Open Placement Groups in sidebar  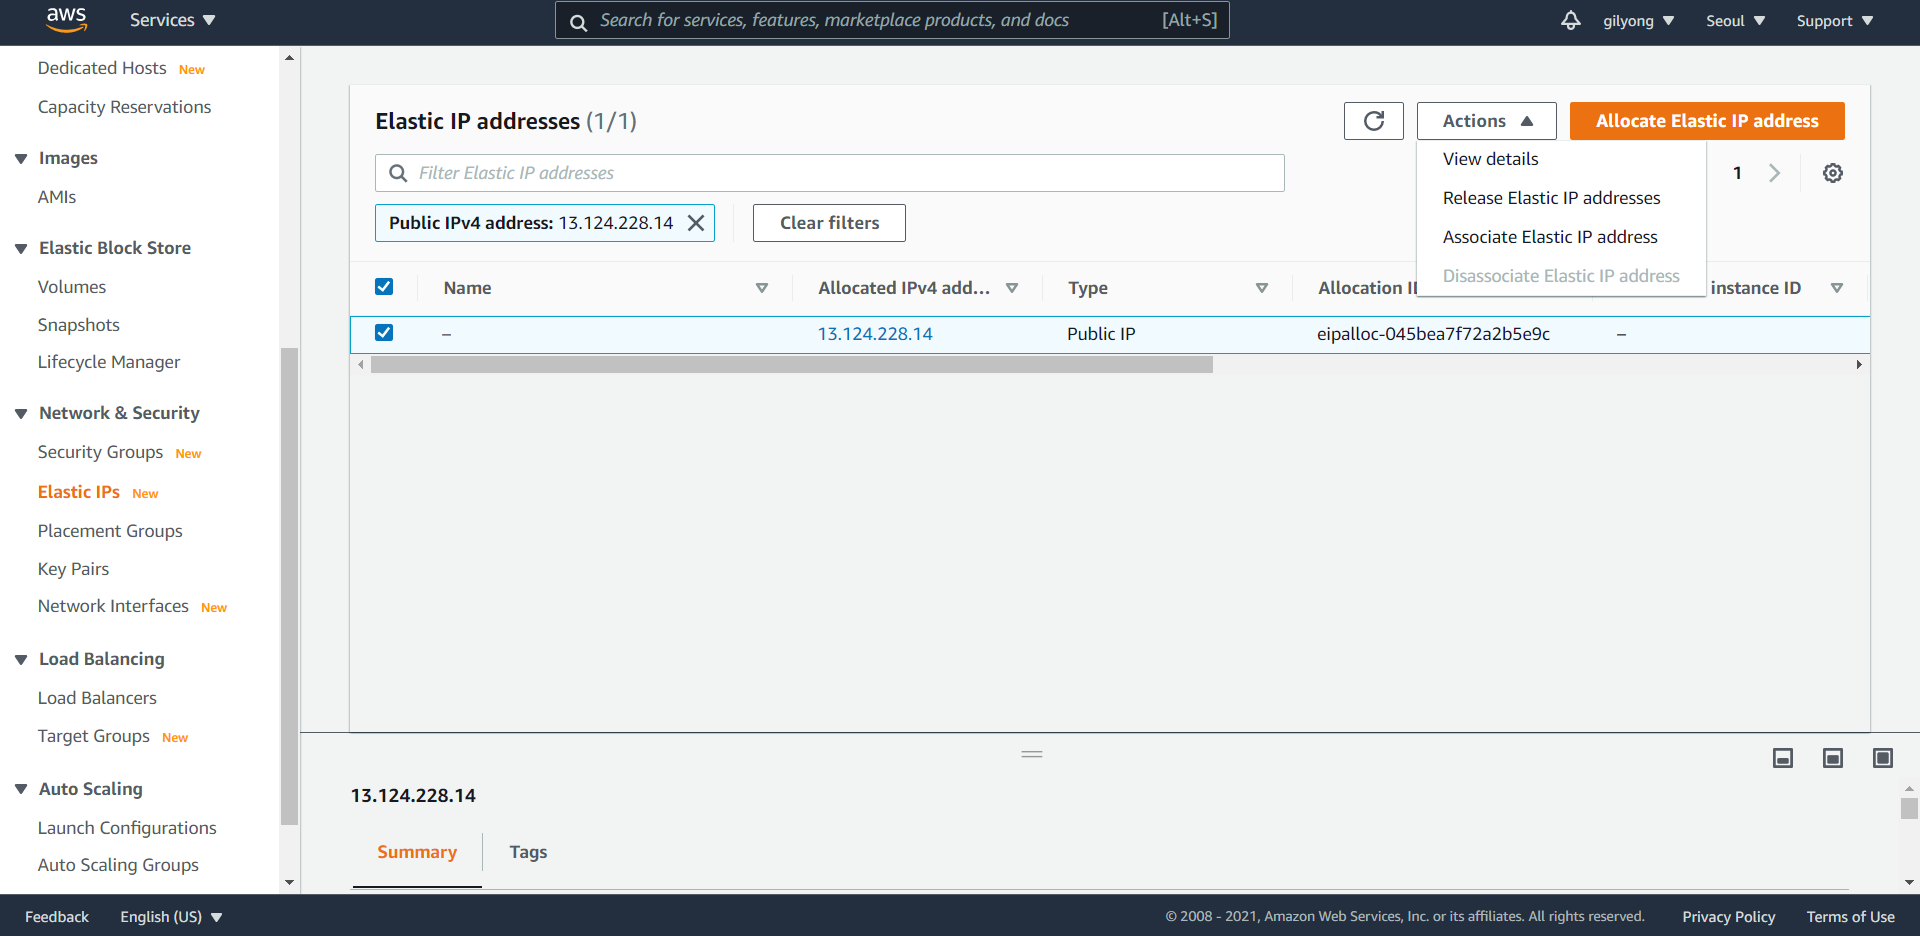110,531
